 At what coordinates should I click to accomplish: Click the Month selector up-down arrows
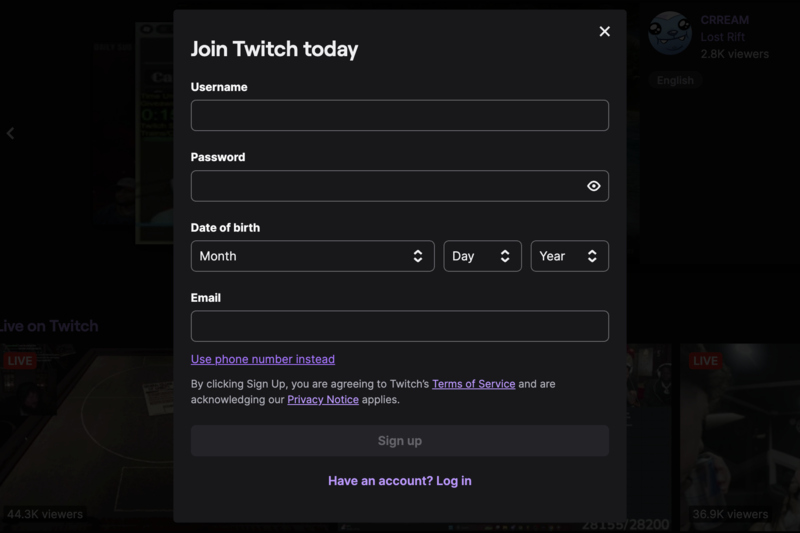(418, 256)
